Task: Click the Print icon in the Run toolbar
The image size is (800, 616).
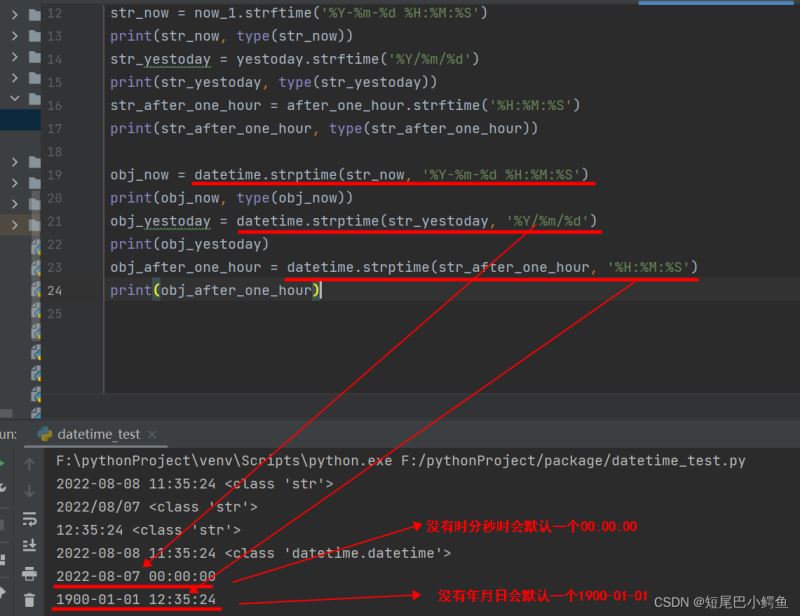Action: point(29,573)
